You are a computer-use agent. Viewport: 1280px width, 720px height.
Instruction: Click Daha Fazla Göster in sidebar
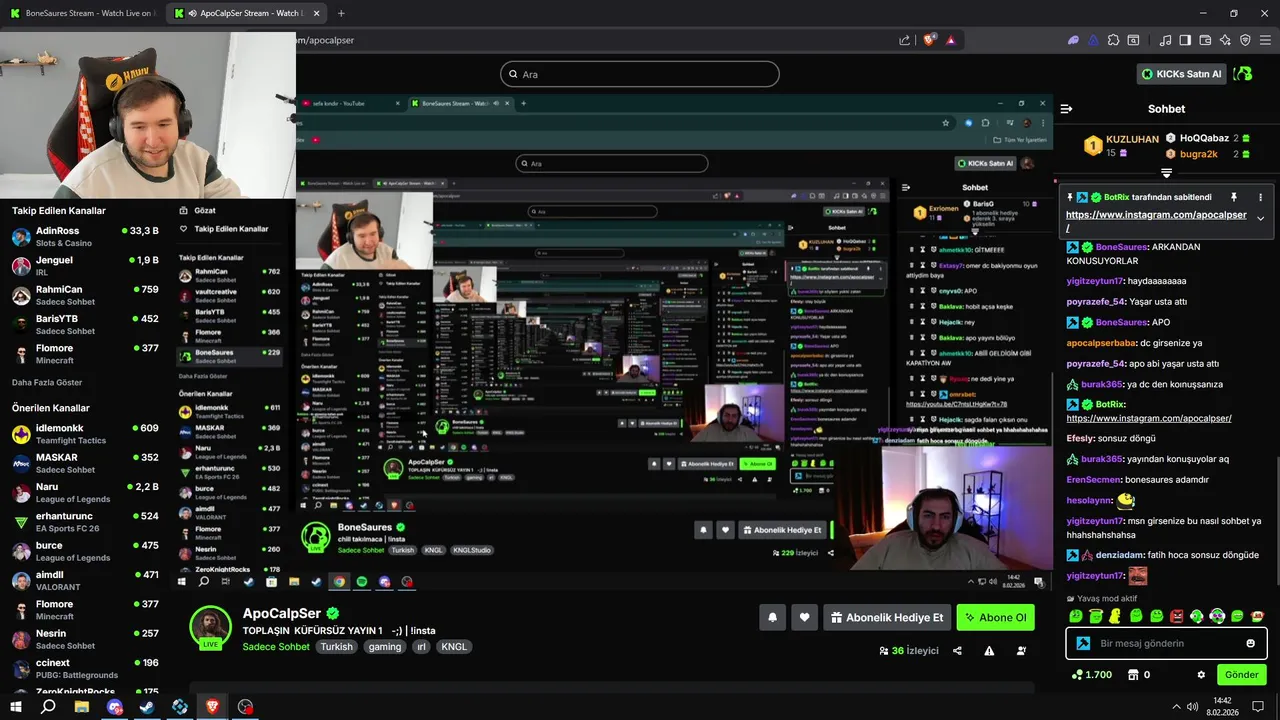(47, 382)
